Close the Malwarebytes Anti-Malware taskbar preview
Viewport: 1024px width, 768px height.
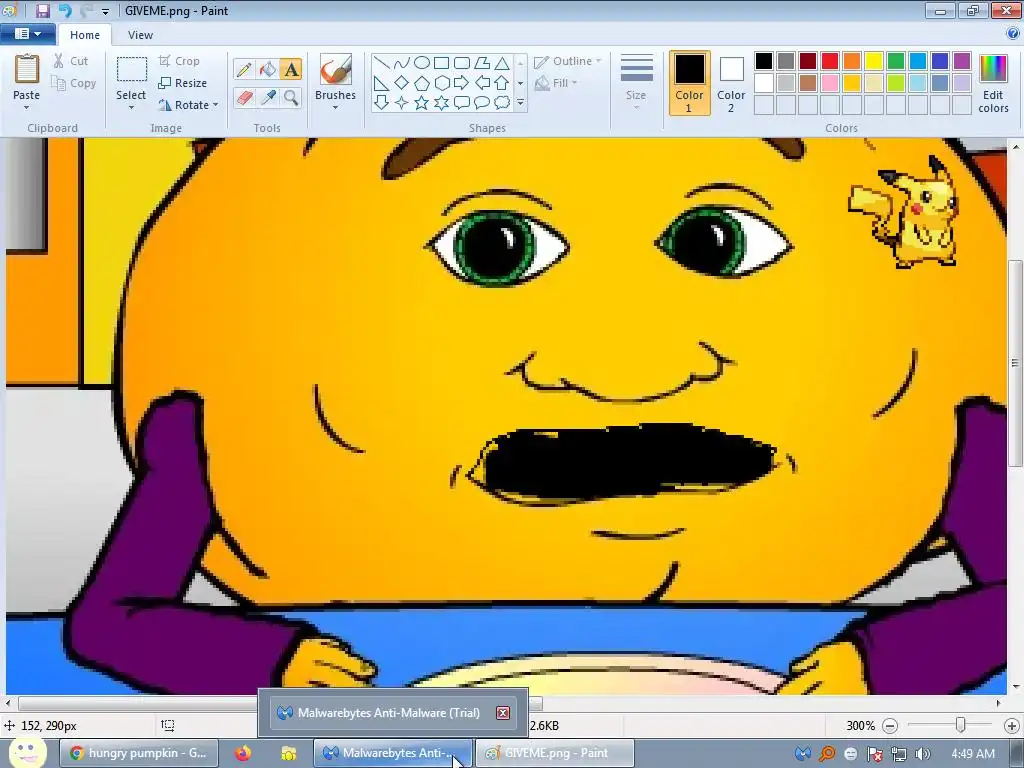pos(503,712)
